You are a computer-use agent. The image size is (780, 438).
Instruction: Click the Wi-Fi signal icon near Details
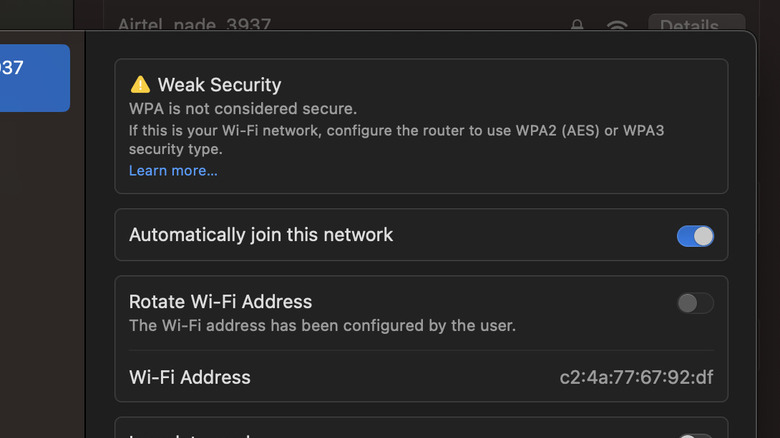pyautogui.click(x=617, y=25)
